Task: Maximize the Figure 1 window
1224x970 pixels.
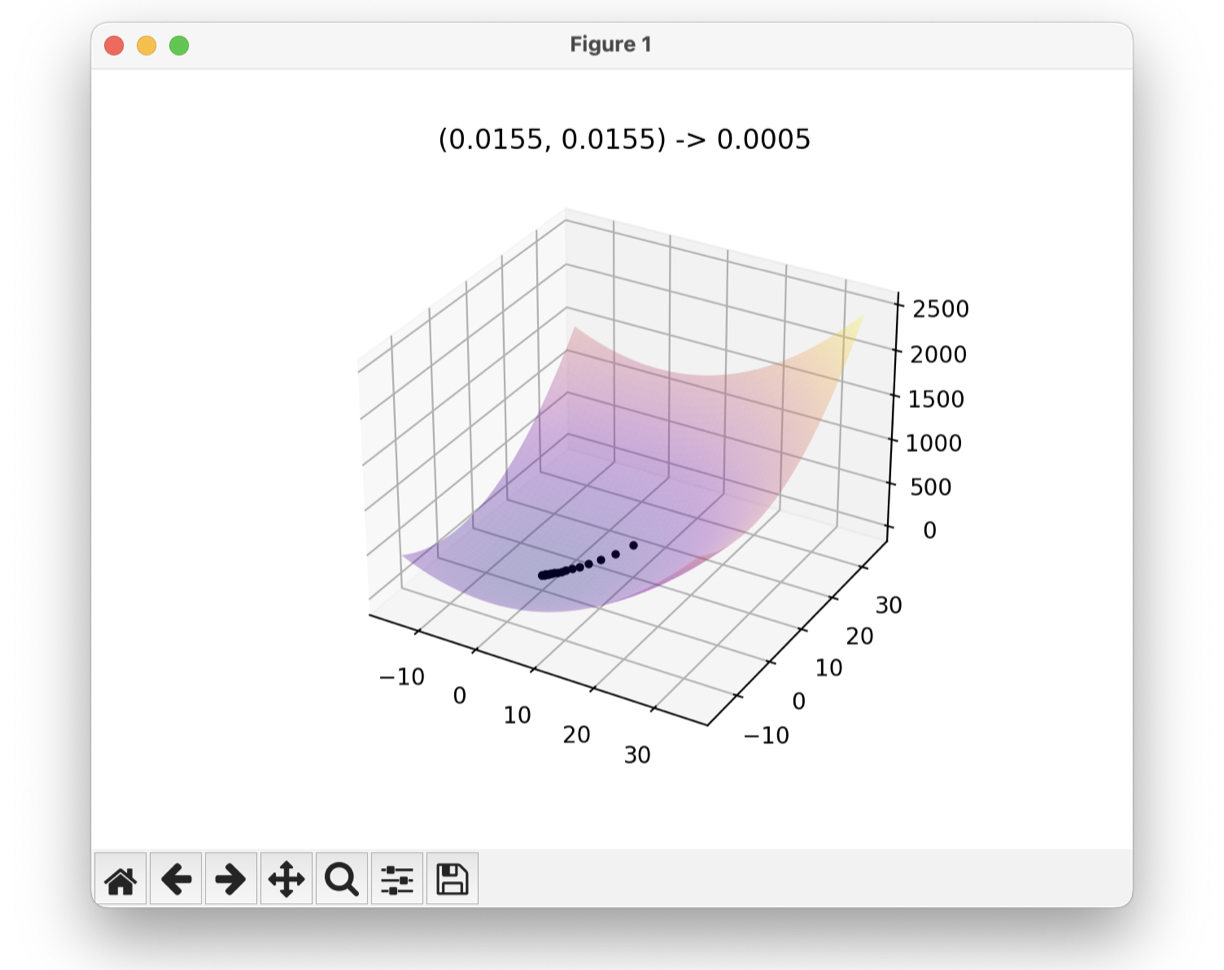Action: click(179, 45)
